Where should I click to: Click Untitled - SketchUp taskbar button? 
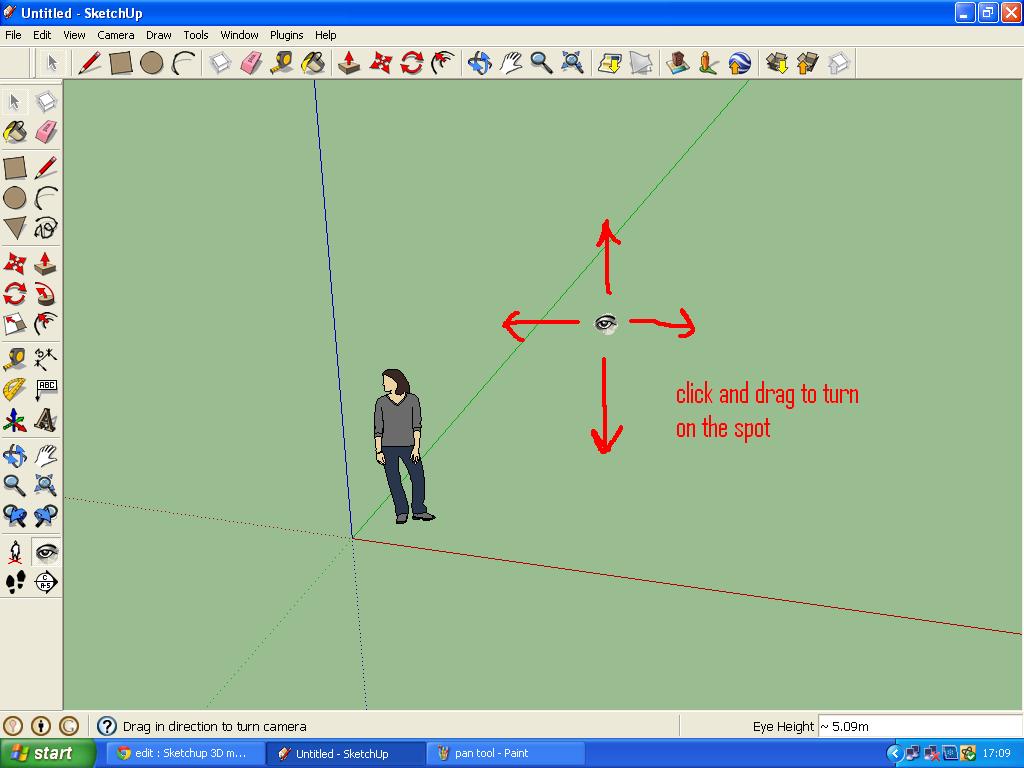tap(345, 754)
